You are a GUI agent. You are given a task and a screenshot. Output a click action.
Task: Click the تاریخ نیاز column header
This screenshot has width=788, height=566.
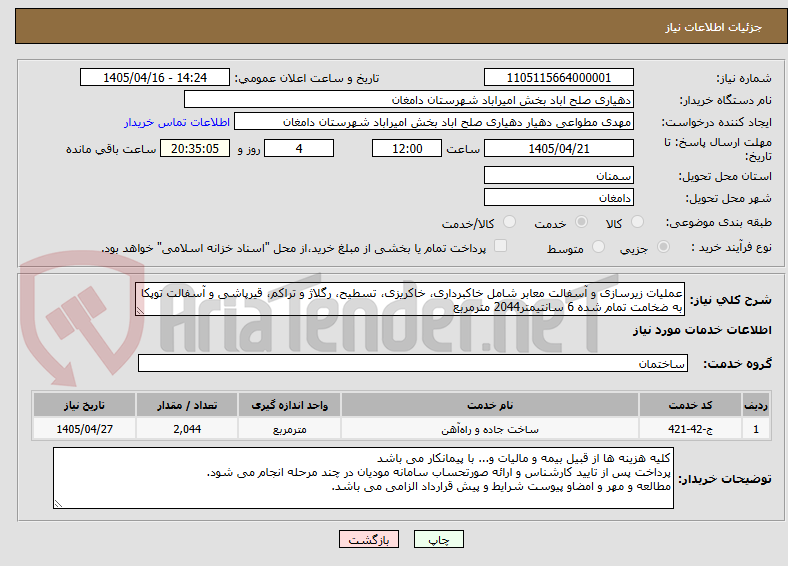[x=84, y=405]
